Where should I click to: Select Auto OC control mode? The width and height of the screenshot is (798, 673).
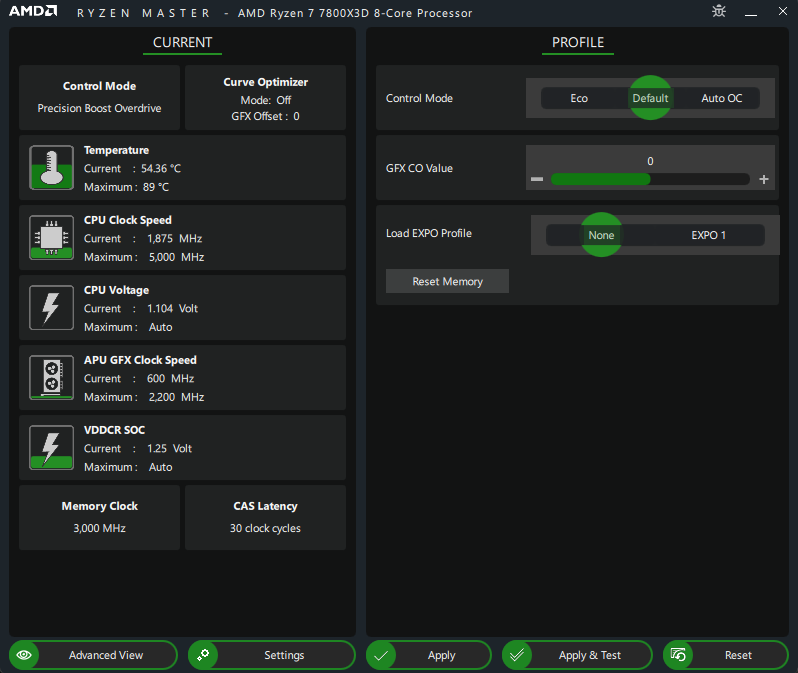721,98
